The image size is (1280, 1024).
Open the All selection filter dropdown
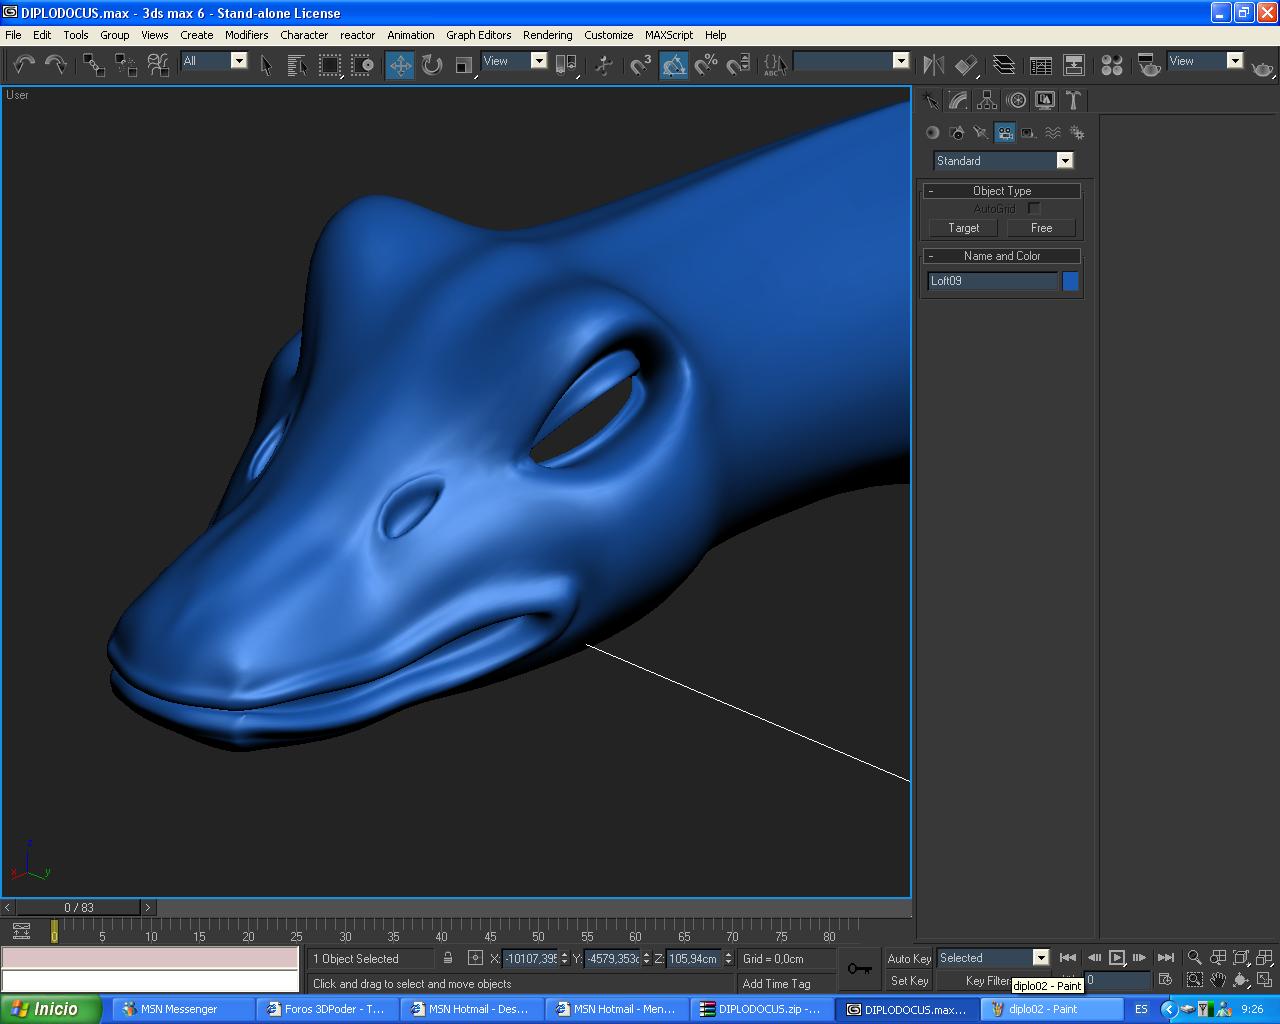tap(238, 61)
